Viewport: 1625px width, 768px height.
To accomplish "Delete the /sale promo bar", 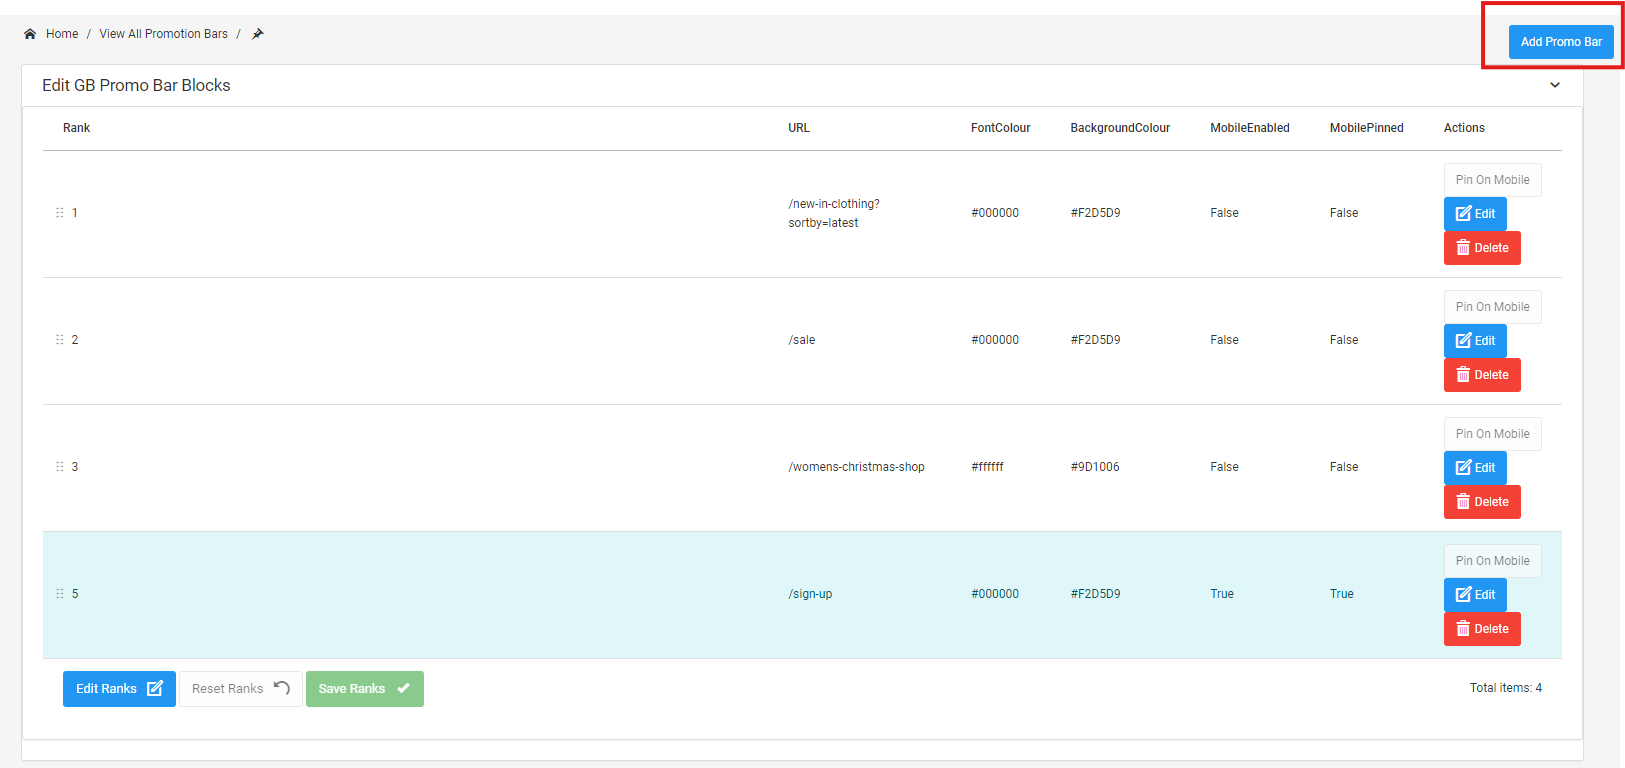I will (x=1482, y=375).
